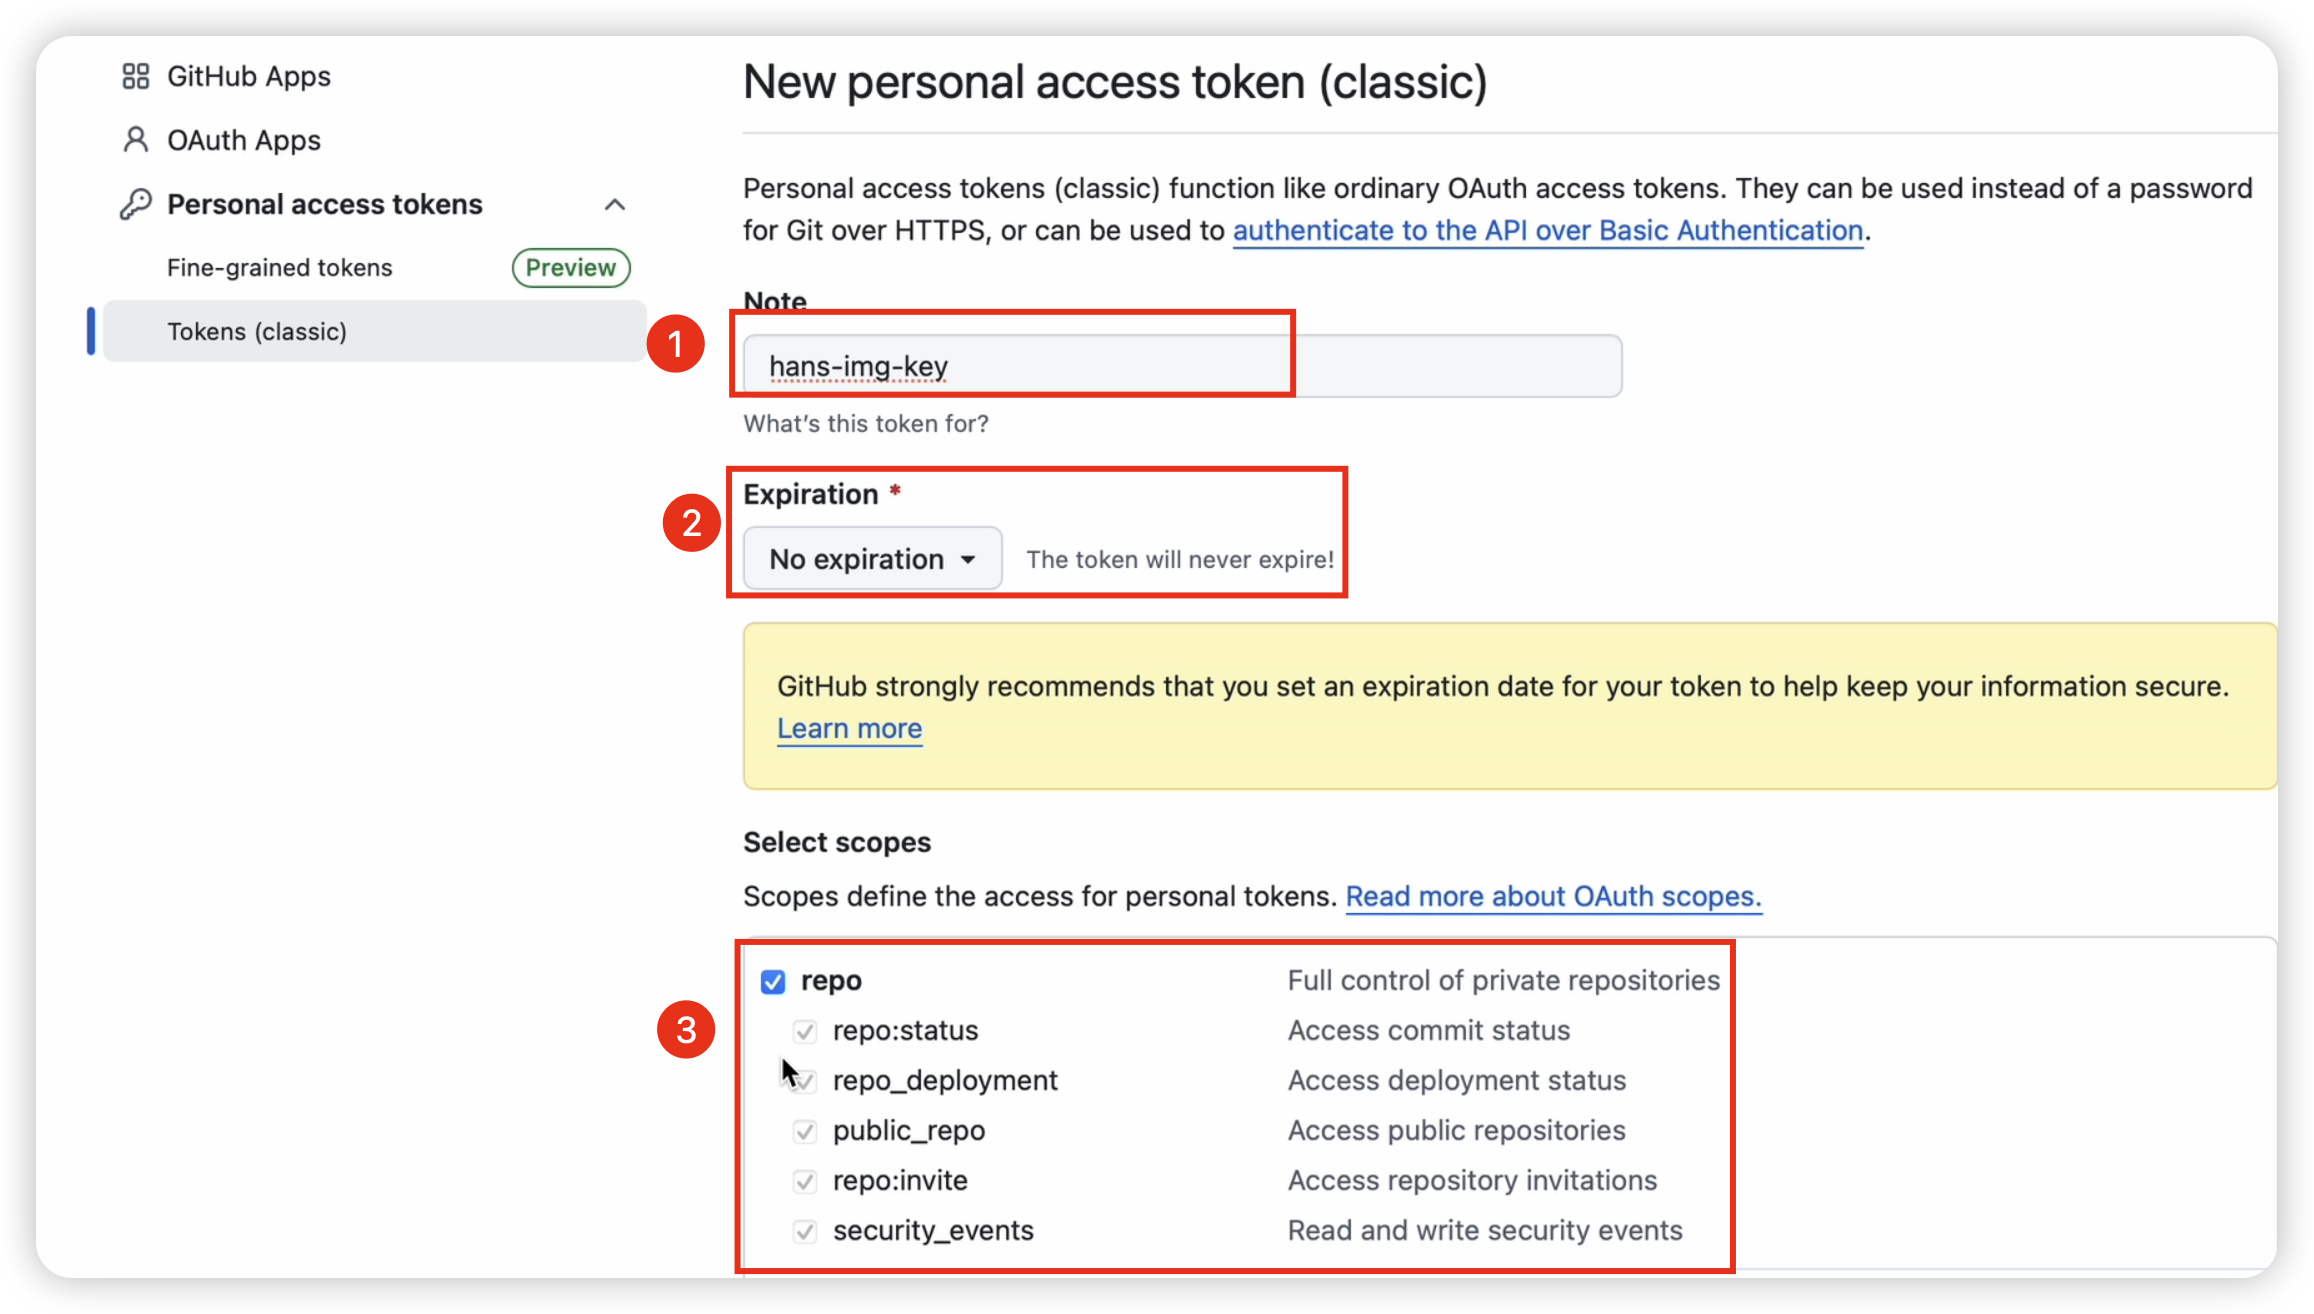Click the caret arrow in the expiration selector
The width and height of the screenshot is (2314, 1314).
point(968,560)
